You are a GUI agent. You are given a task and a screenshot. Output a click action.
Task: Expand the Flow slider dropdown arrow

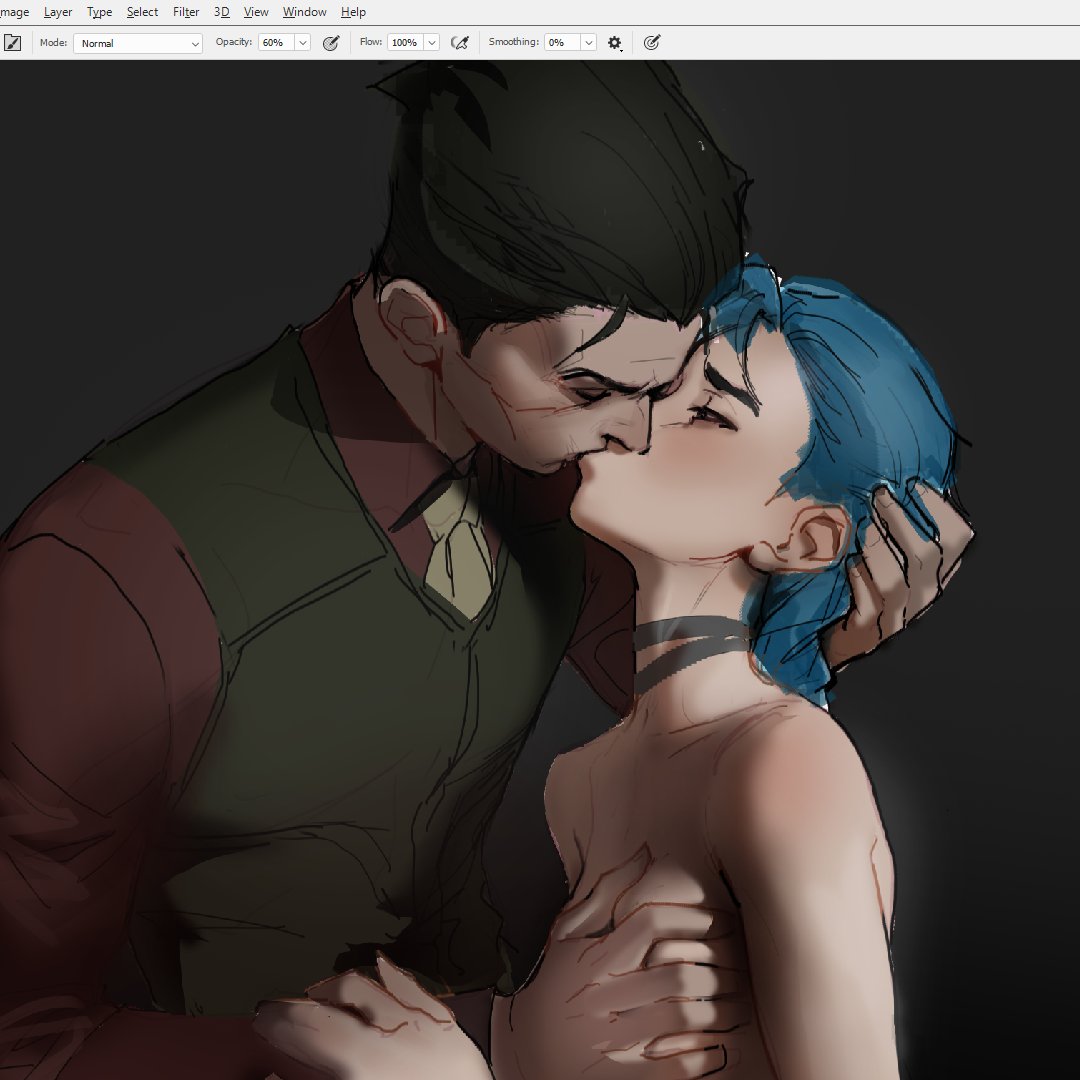432,43
